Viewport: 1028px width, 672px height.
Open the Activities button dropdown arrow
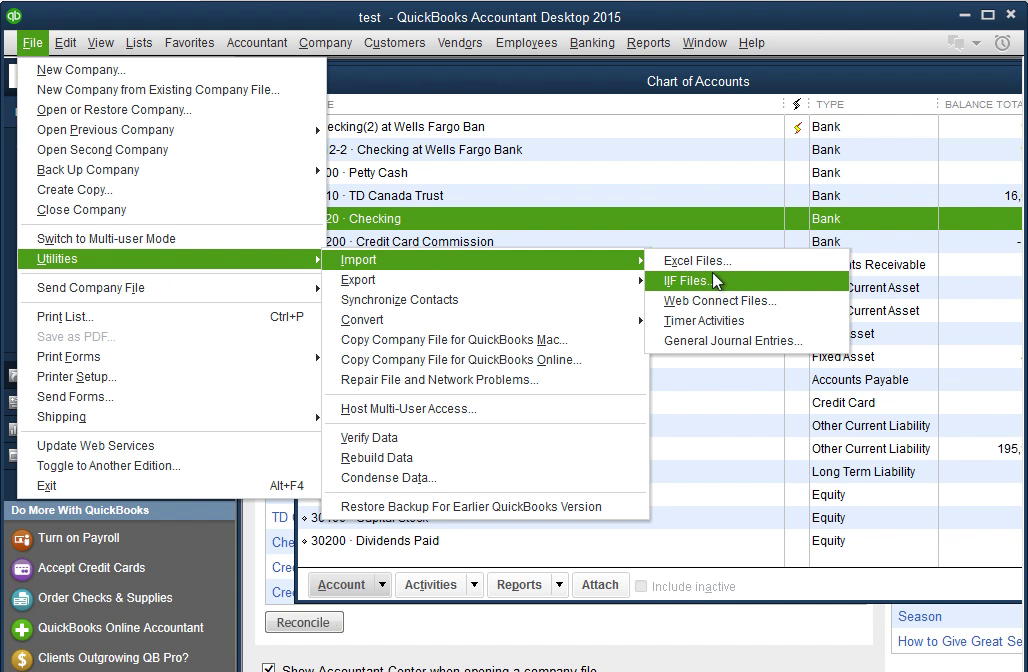point(474,584)
